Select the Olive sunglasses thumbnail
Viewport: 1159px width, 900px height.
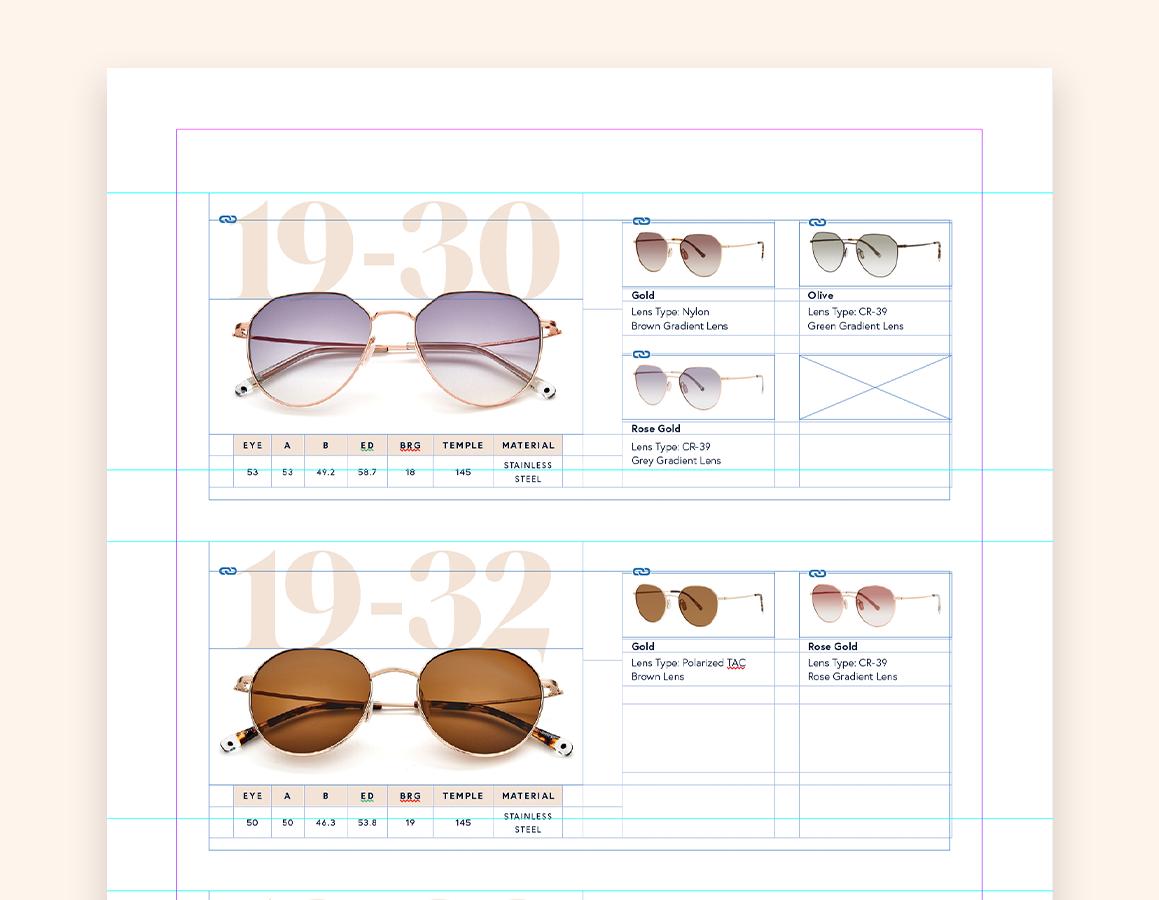875,254
